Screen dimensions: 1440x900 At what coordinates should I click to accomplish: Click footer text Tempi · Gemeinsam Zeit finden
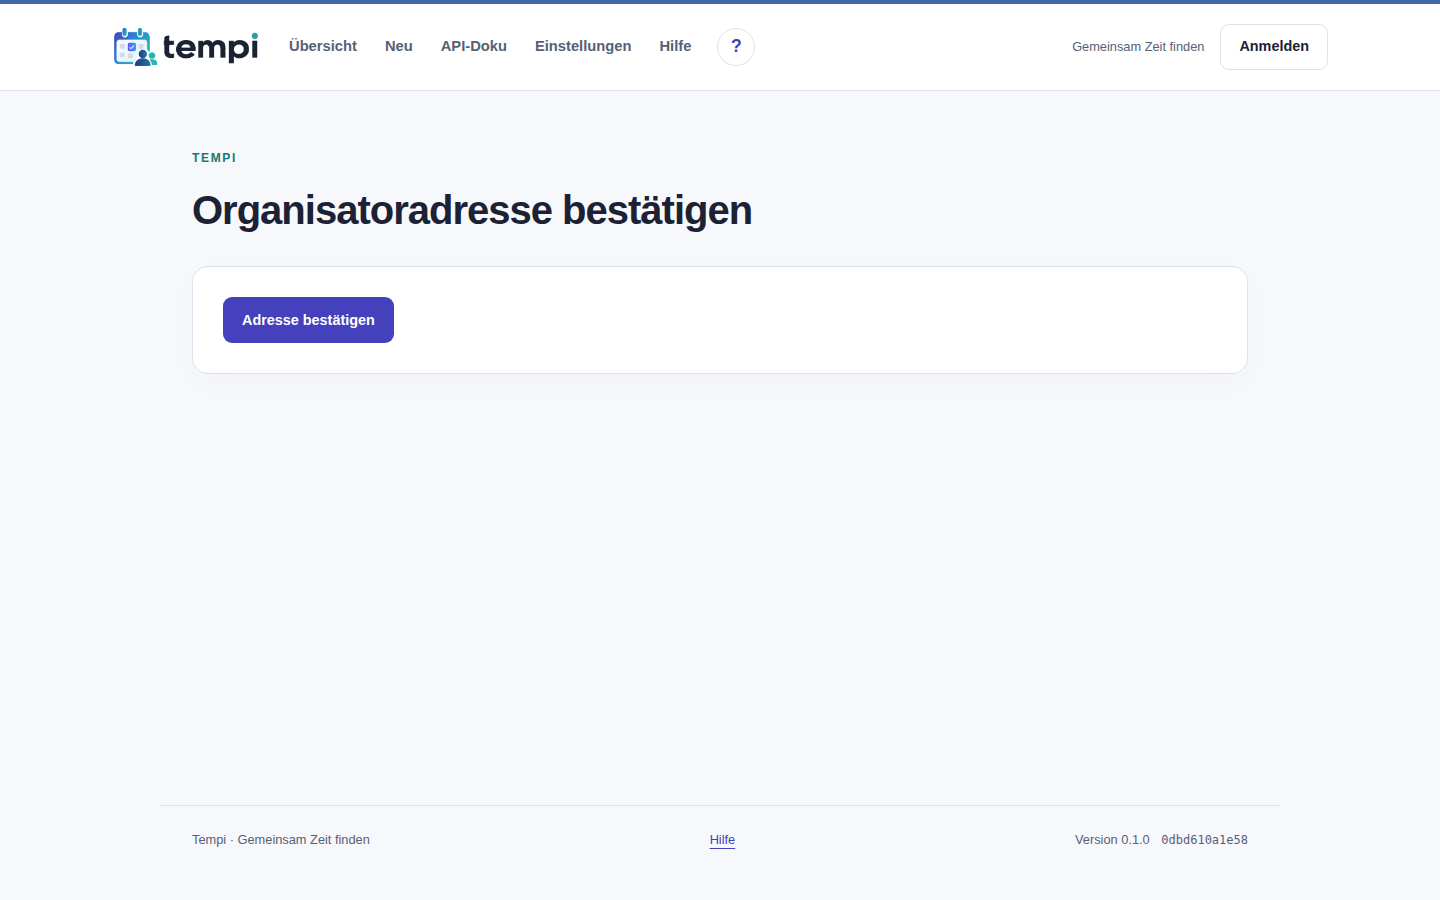click(x=281, y=840)
